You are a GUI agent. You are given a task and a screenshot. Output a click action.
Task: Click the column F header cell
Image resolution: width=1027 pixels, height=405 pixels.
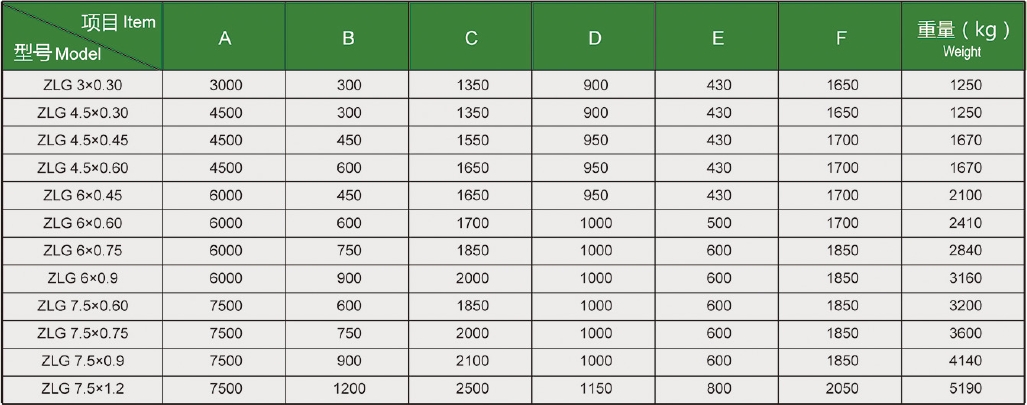[841, 36]
